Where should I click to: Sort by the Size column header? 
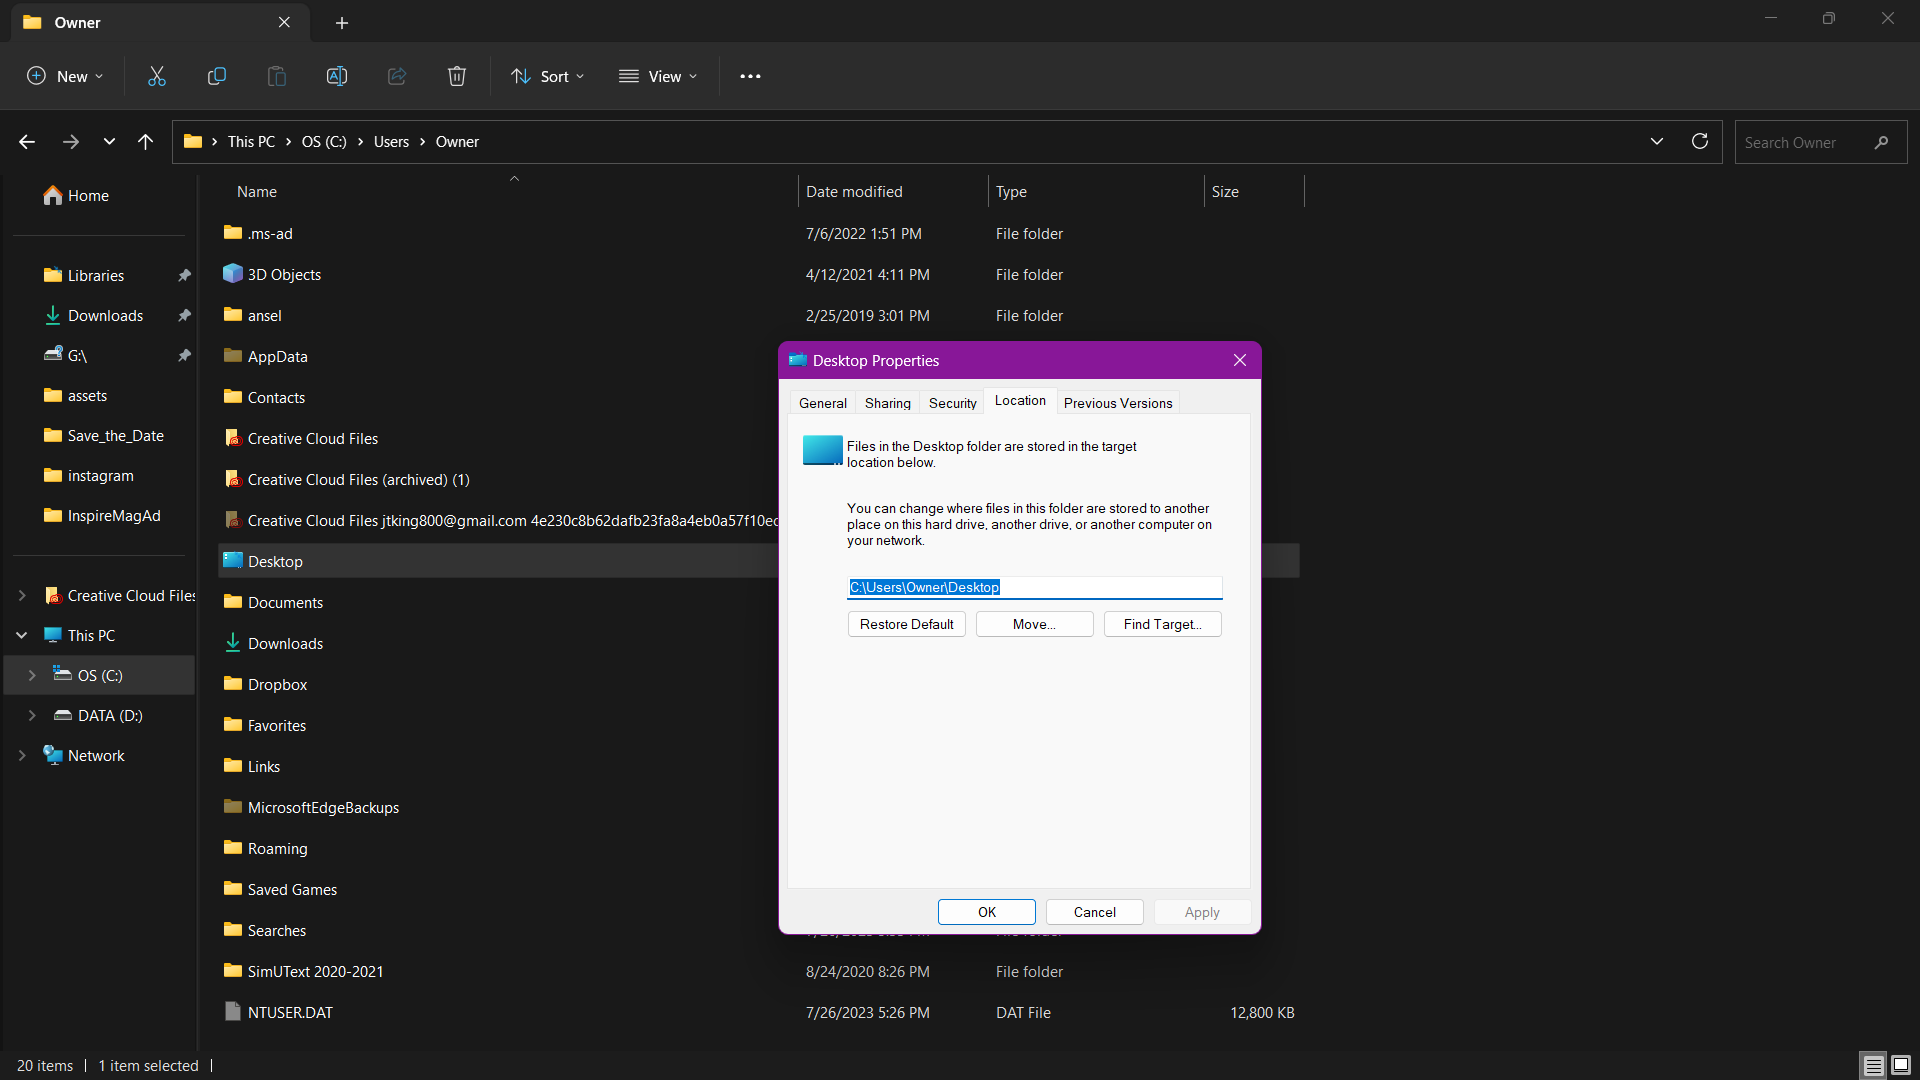(1225, 192)
